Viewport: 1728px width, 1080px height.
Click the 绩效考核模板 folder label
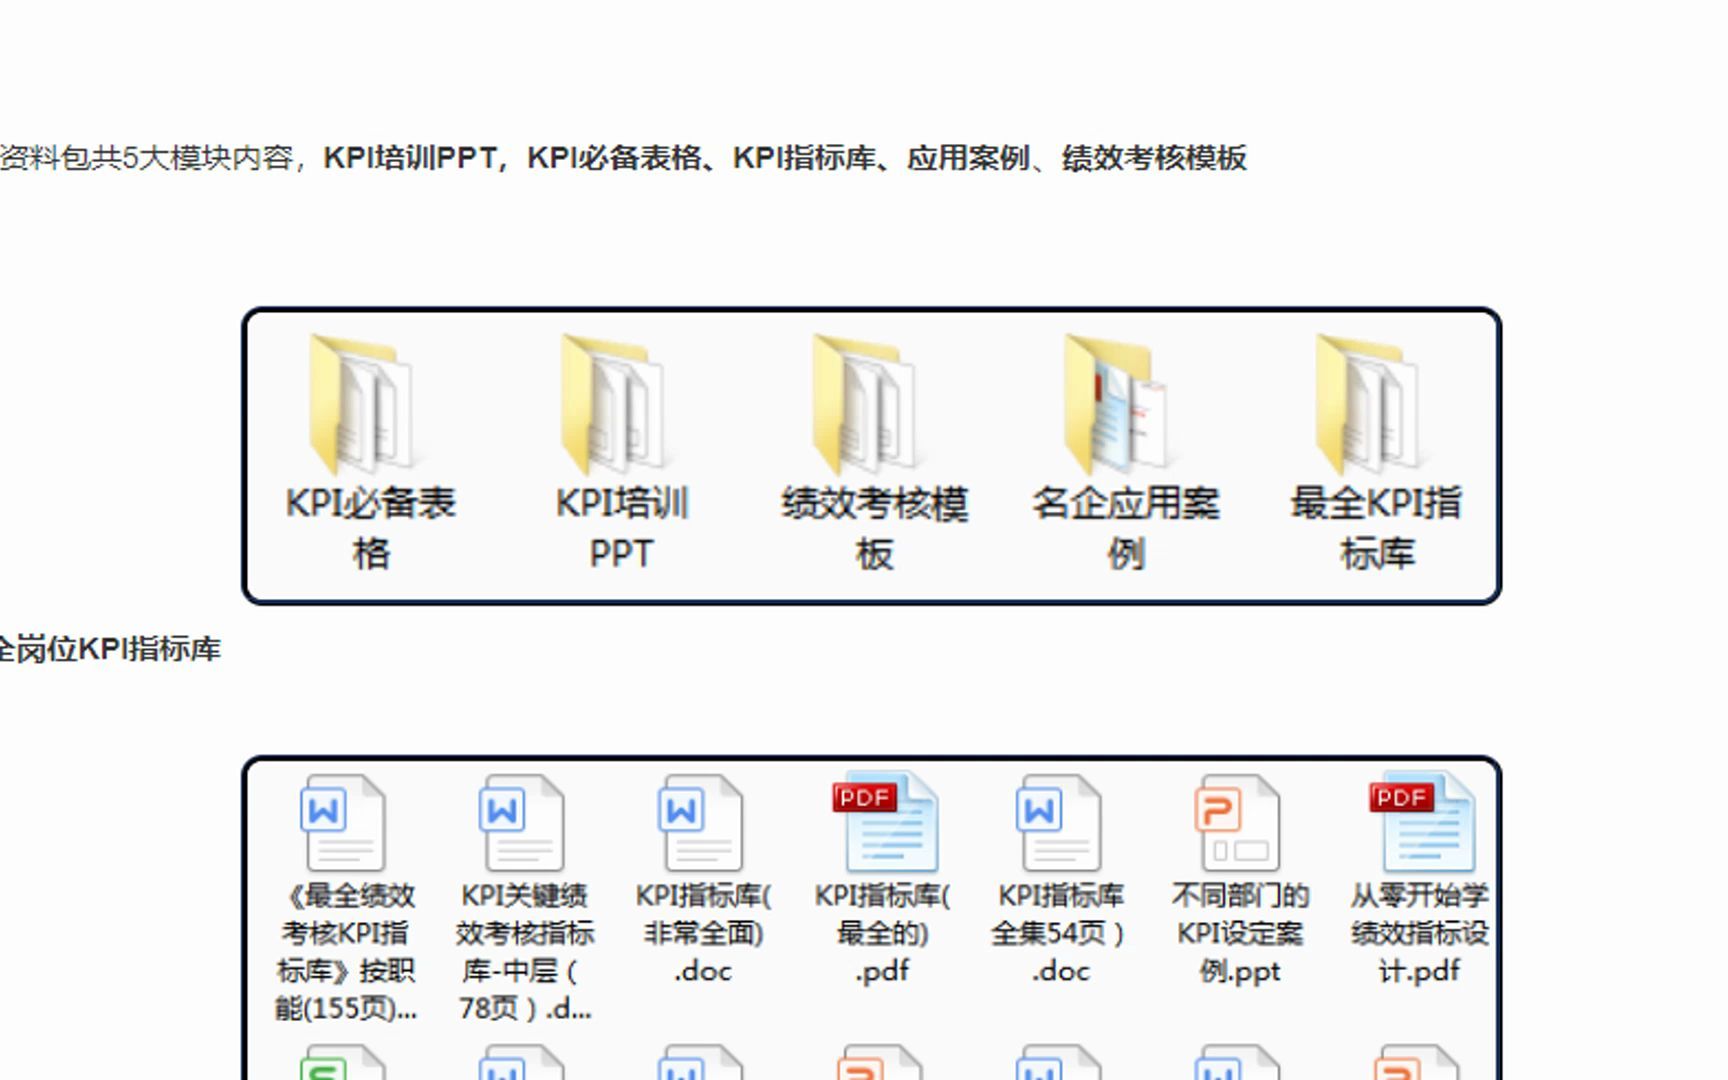click(x=874, y=528)
